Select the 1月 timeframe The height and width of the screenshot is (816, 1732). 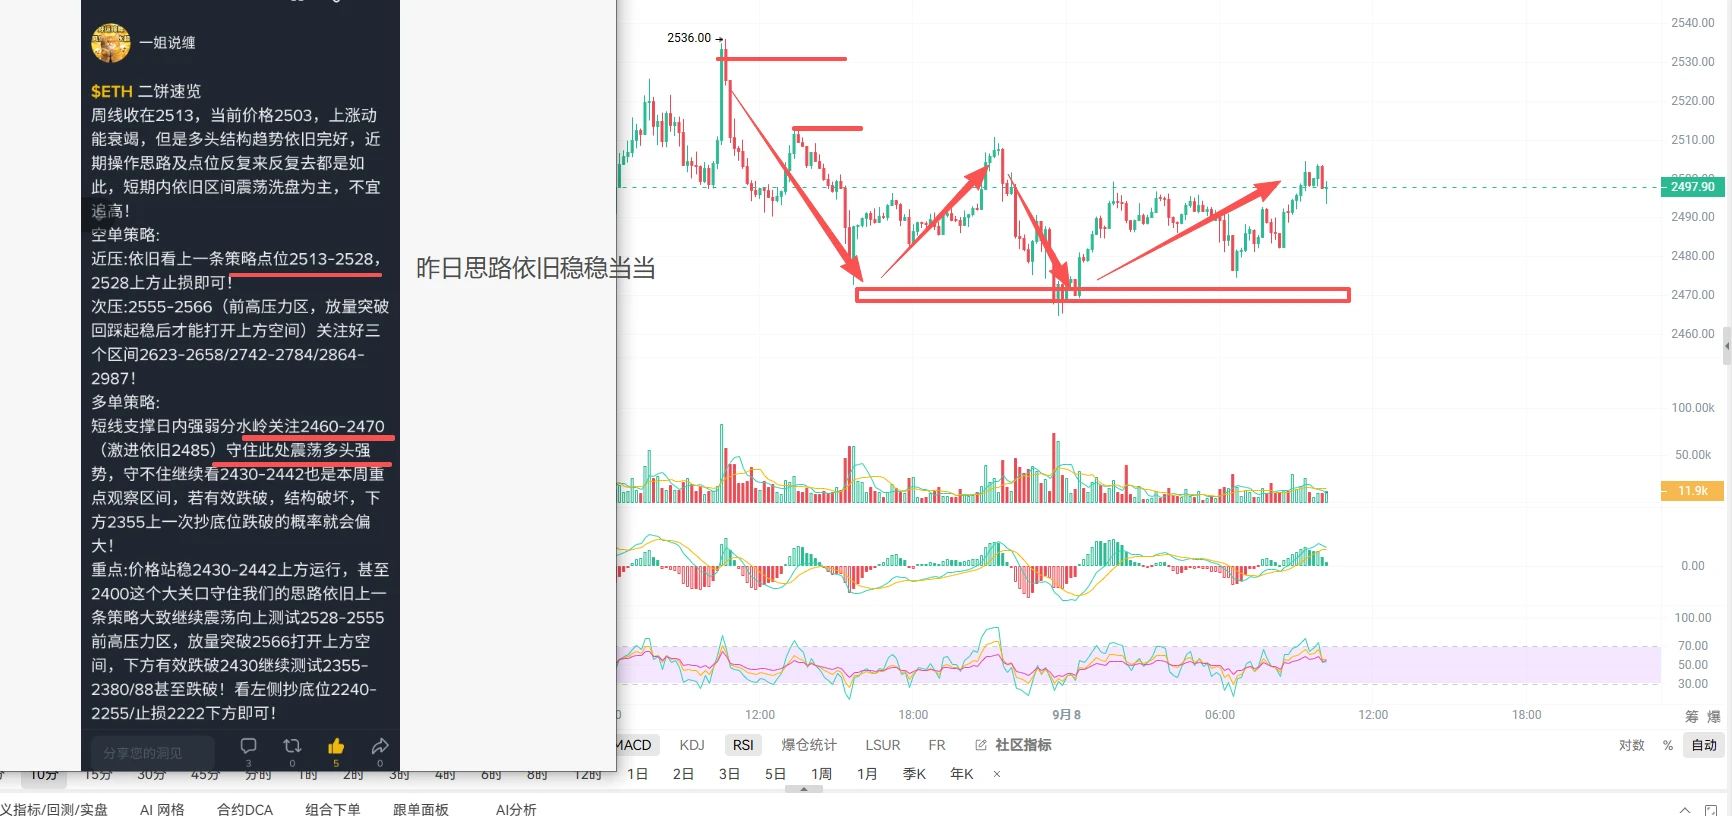[868, 774]
